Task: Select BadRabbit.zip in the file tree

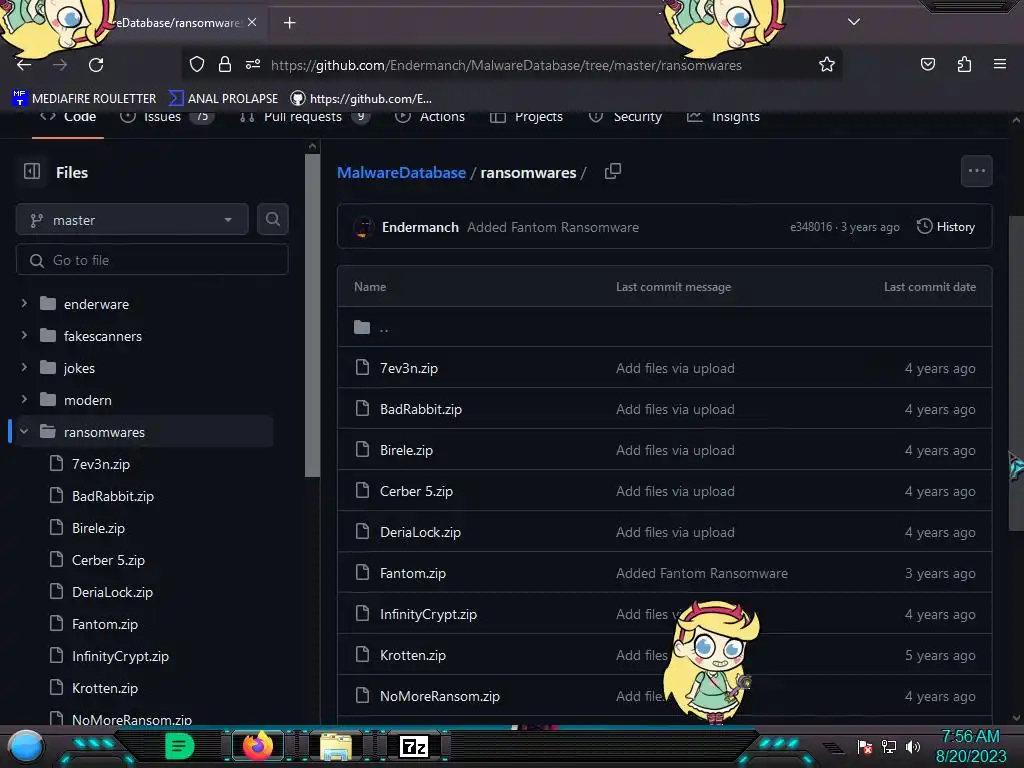Action: 112,496
